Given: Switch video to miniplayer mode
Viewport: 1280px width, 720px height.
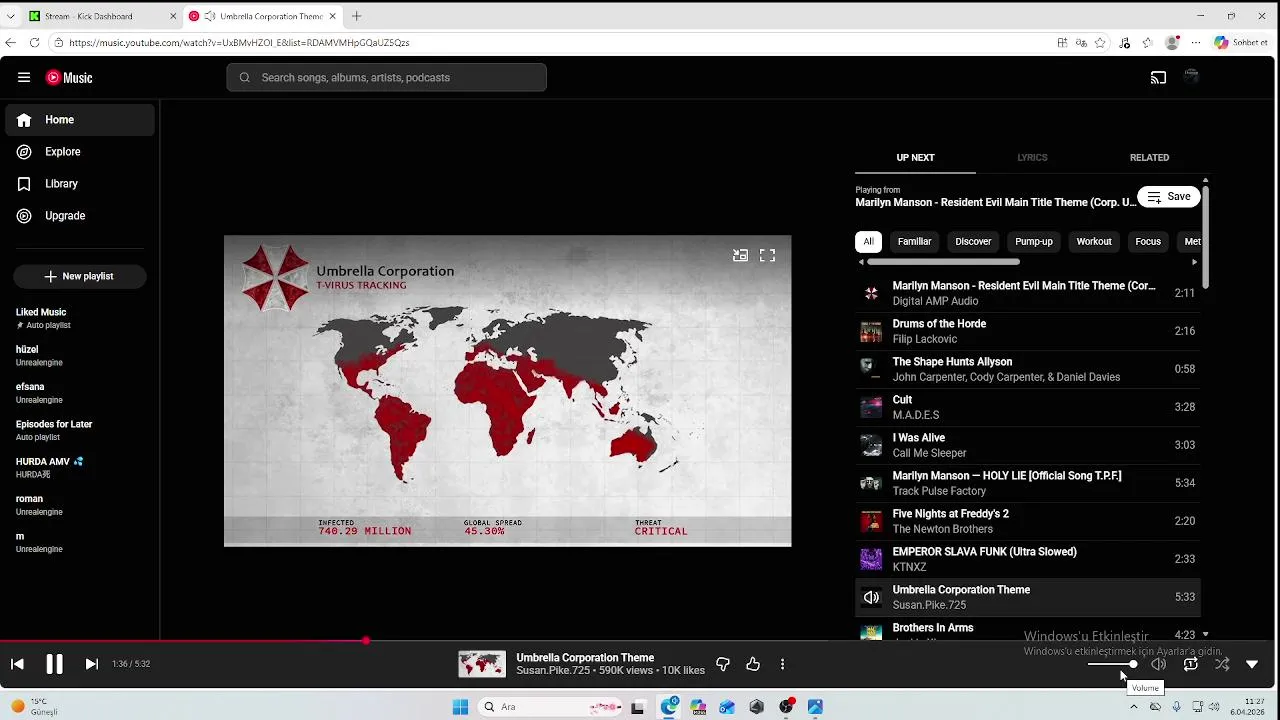Looking at the screenshot, I should click(x=740, y=256).
